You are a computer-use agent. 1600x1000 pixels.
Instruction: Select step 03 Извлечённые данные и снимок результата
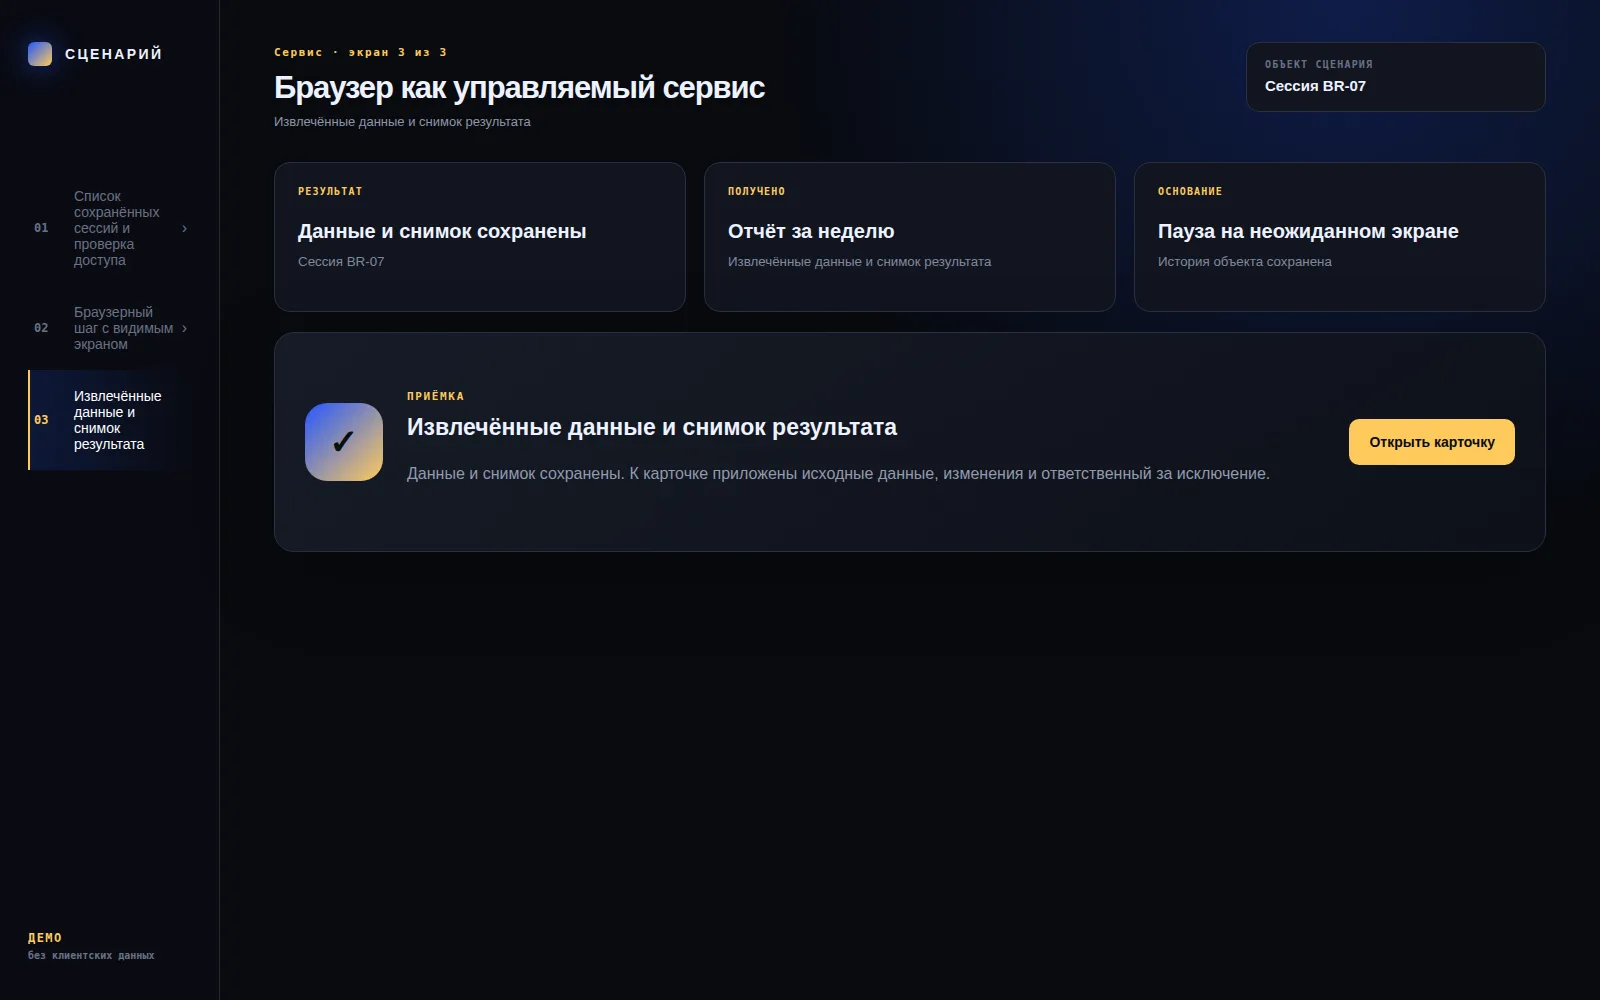pos(109,420)
